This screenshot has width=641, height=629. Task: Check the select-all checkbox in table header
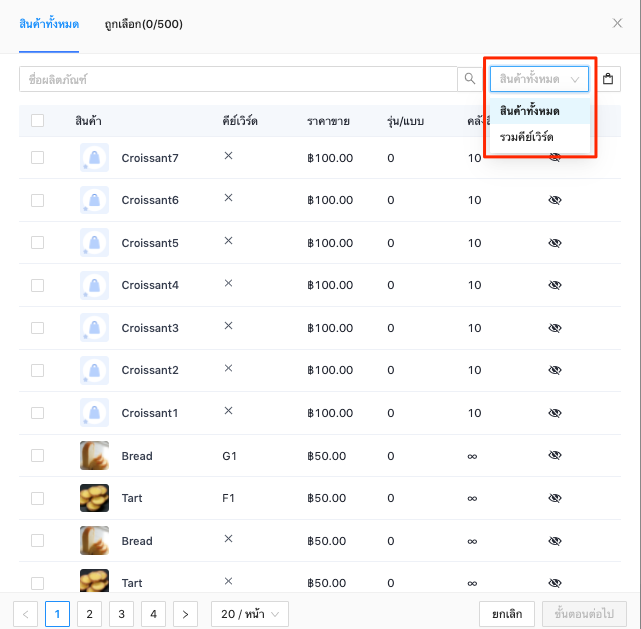38,121
